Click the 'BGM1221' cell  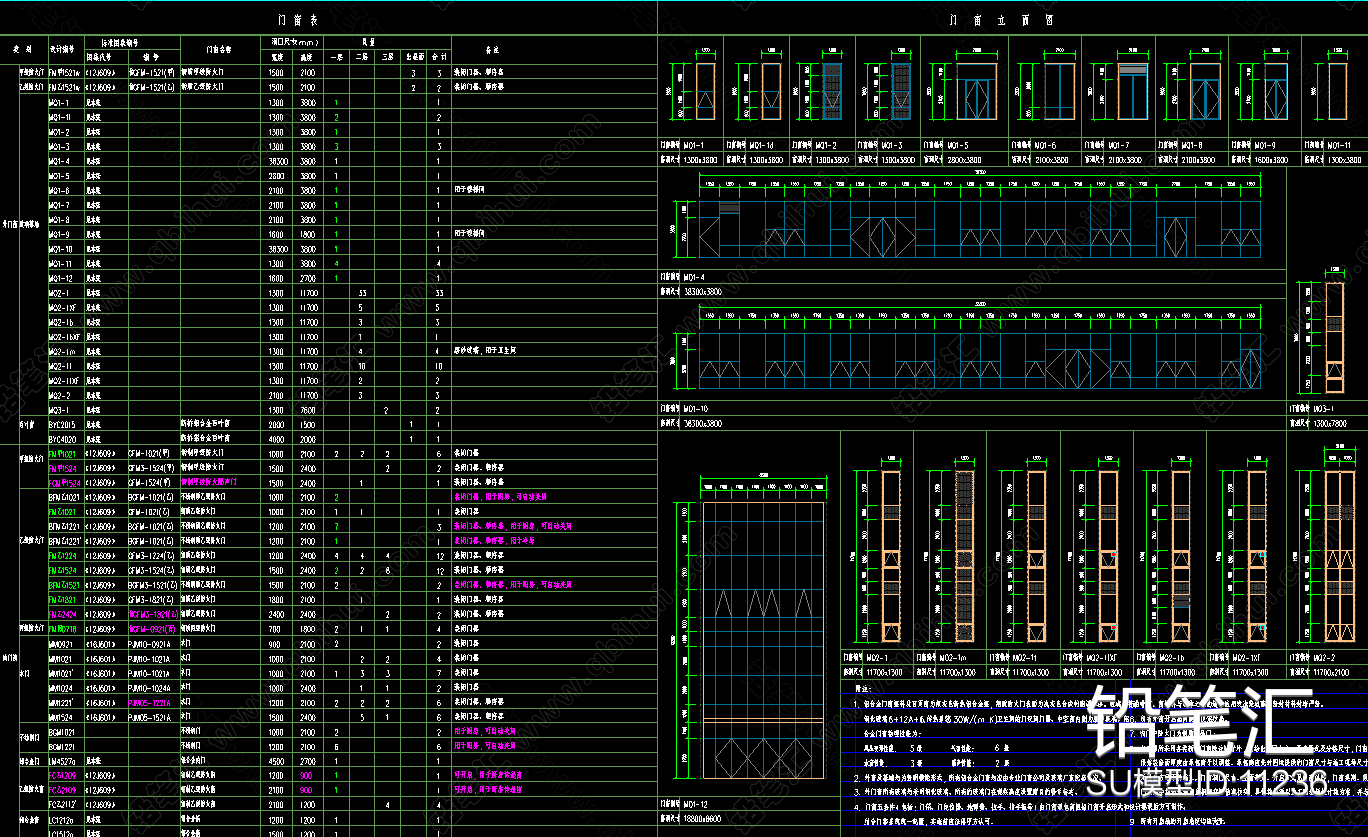62,746
